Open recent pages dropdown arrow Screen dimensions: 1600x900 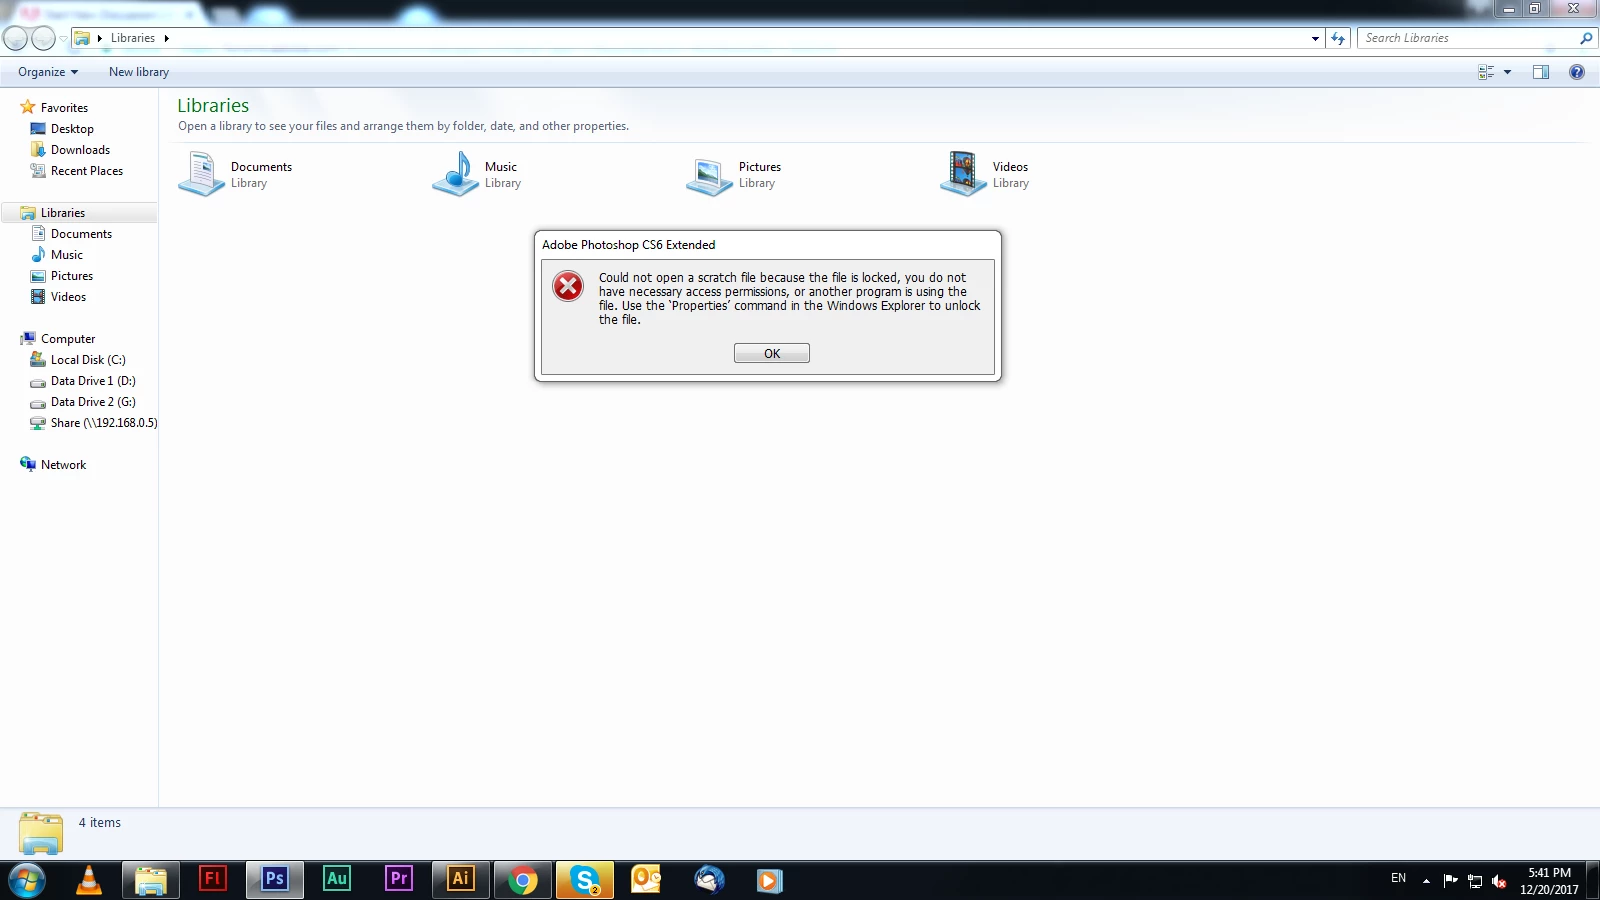pyautogui.click(x=63, y=38)
